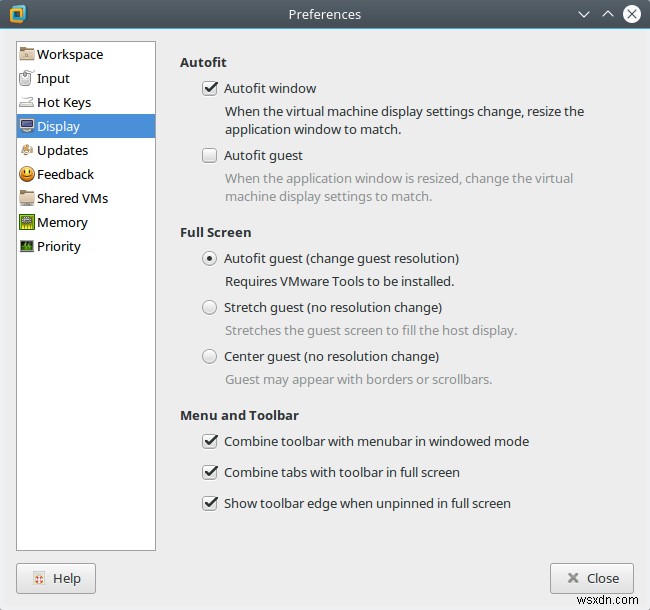Click 'Guest may appear with borders or scrollbars.'
Viewport: 650px width, 610px height.
(359, 380)
